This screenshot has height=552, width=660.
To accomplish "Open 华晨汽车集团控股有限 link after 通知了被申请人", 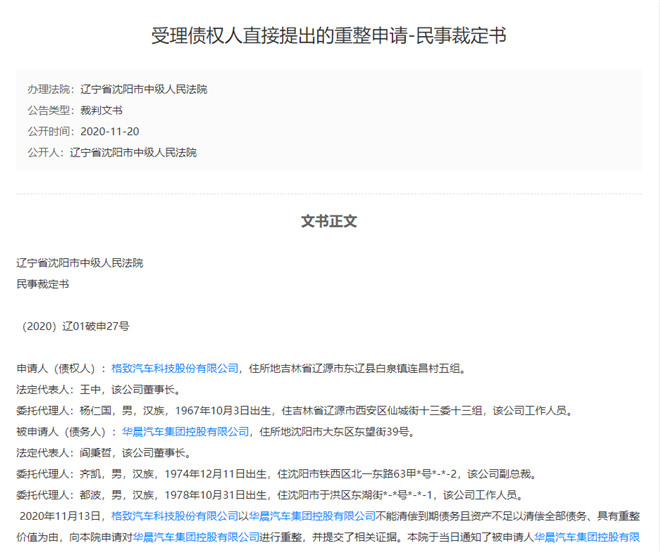I will coord(587,537).
